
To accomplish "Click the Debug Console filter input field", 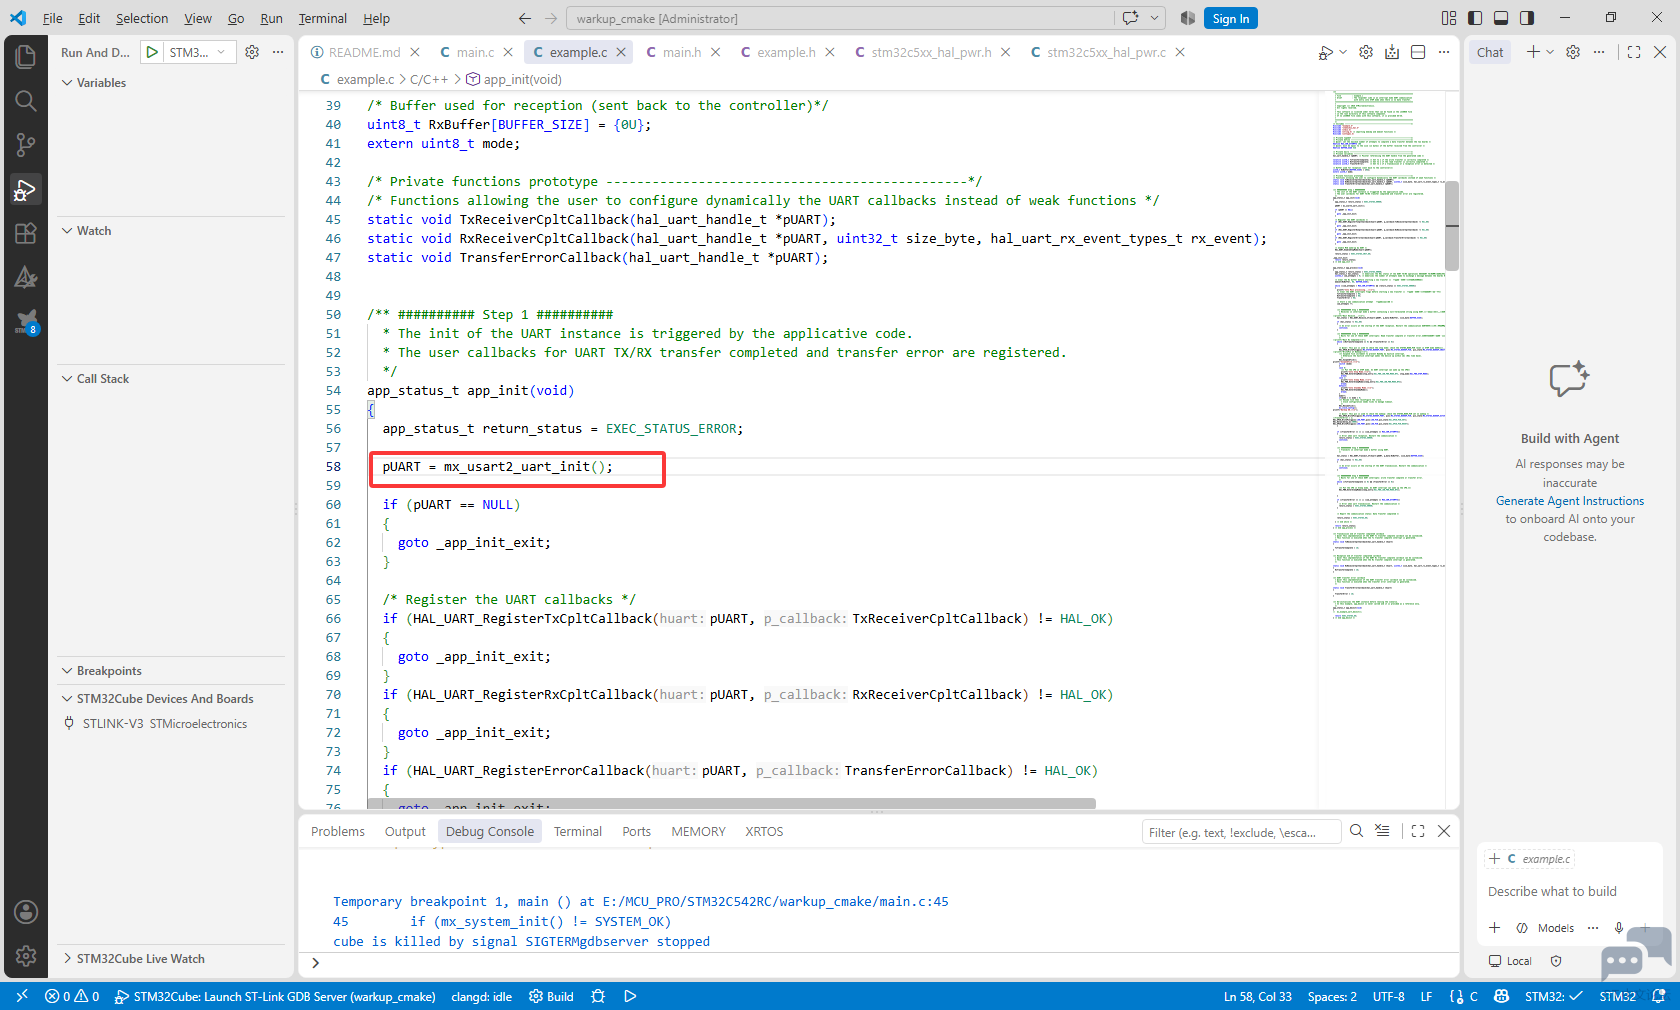I will tap(1240, 832).
